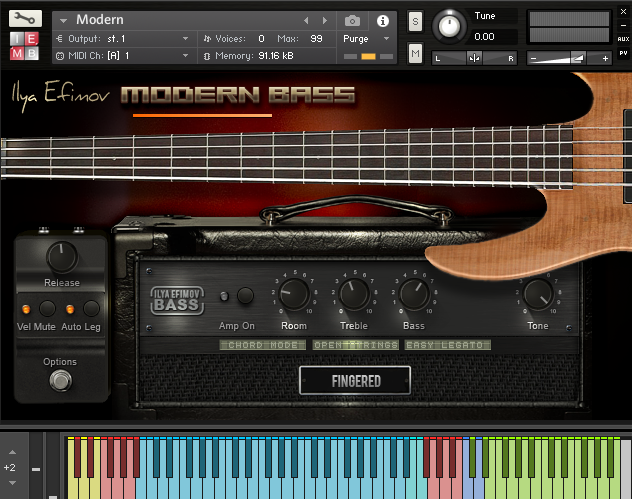
Task: Go to previous instrument with left arrow
Action: [x=306, y=20]
